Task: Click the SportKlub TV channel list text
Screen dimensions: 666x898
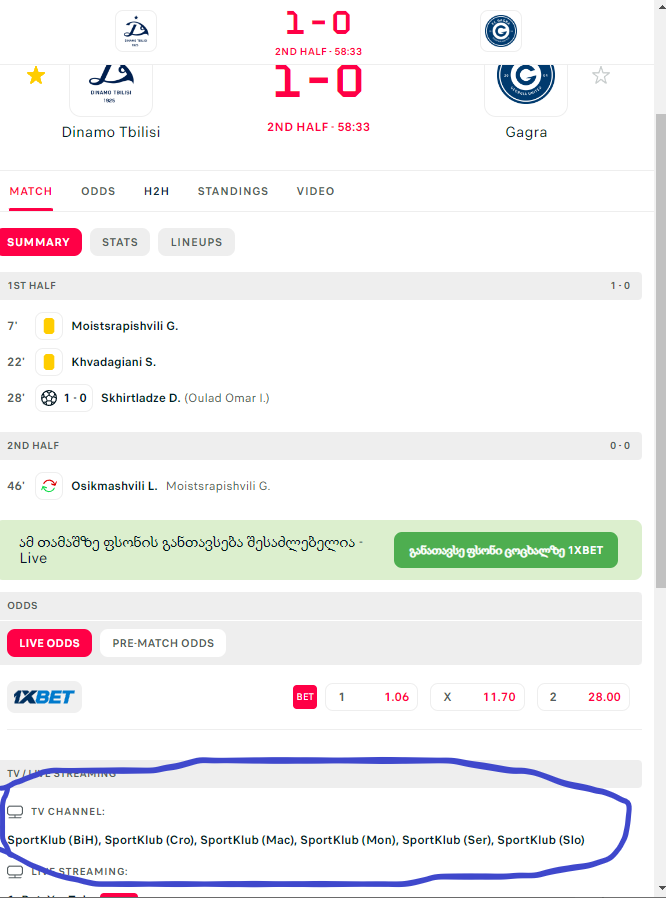Action: click(295, 840)
